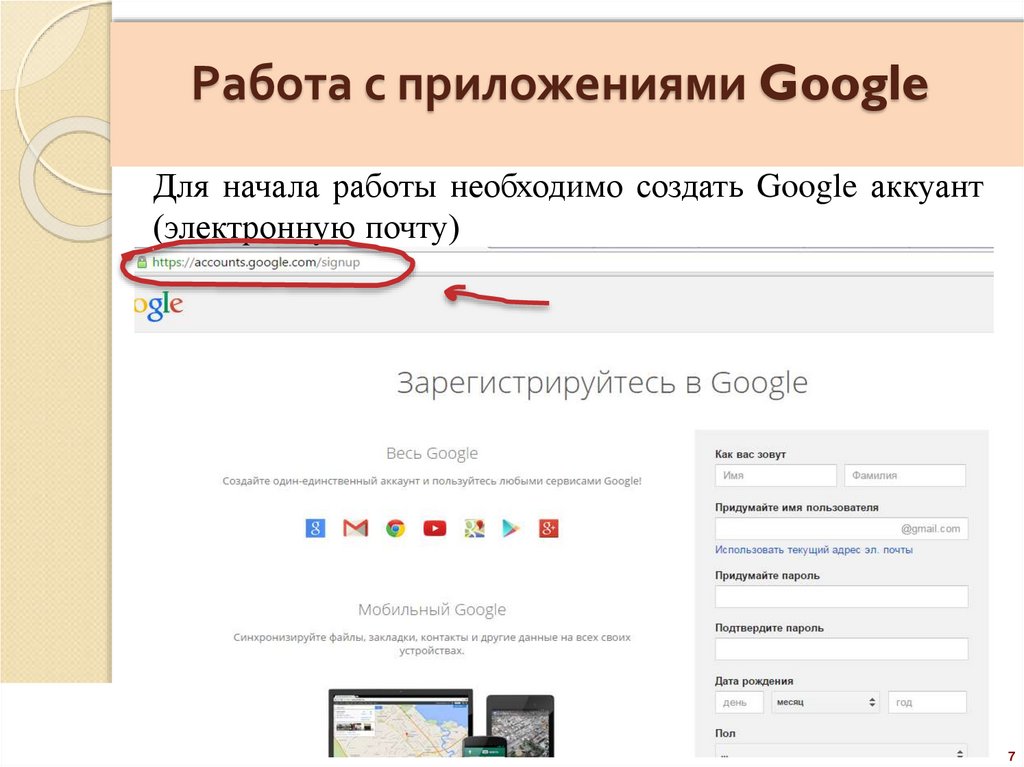This screenshot has height=767, width=1024.
Task: Focus the Фамилия last name field
Action: [x=905, y=476]
